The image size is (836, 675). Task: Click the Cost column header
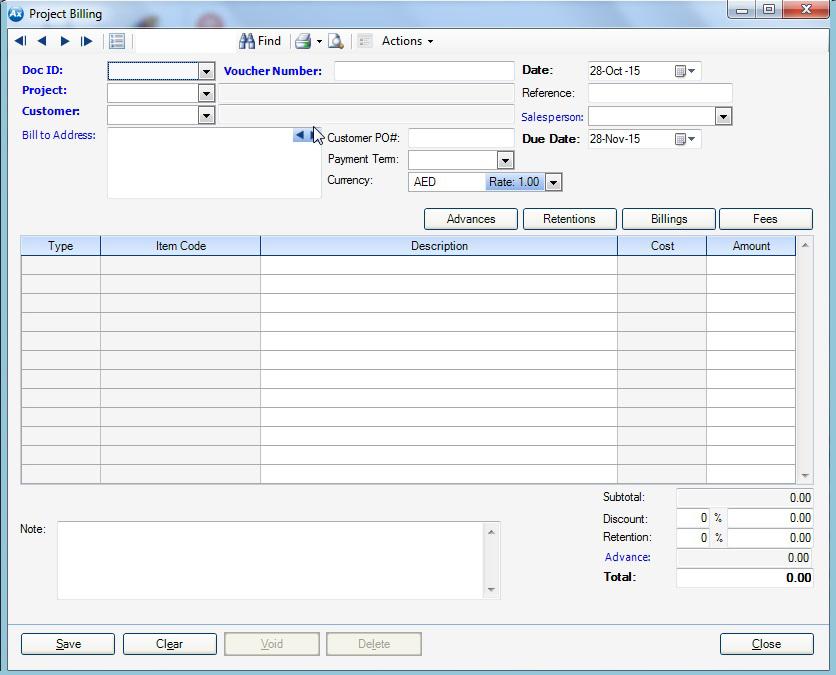(x=662, y=246)
